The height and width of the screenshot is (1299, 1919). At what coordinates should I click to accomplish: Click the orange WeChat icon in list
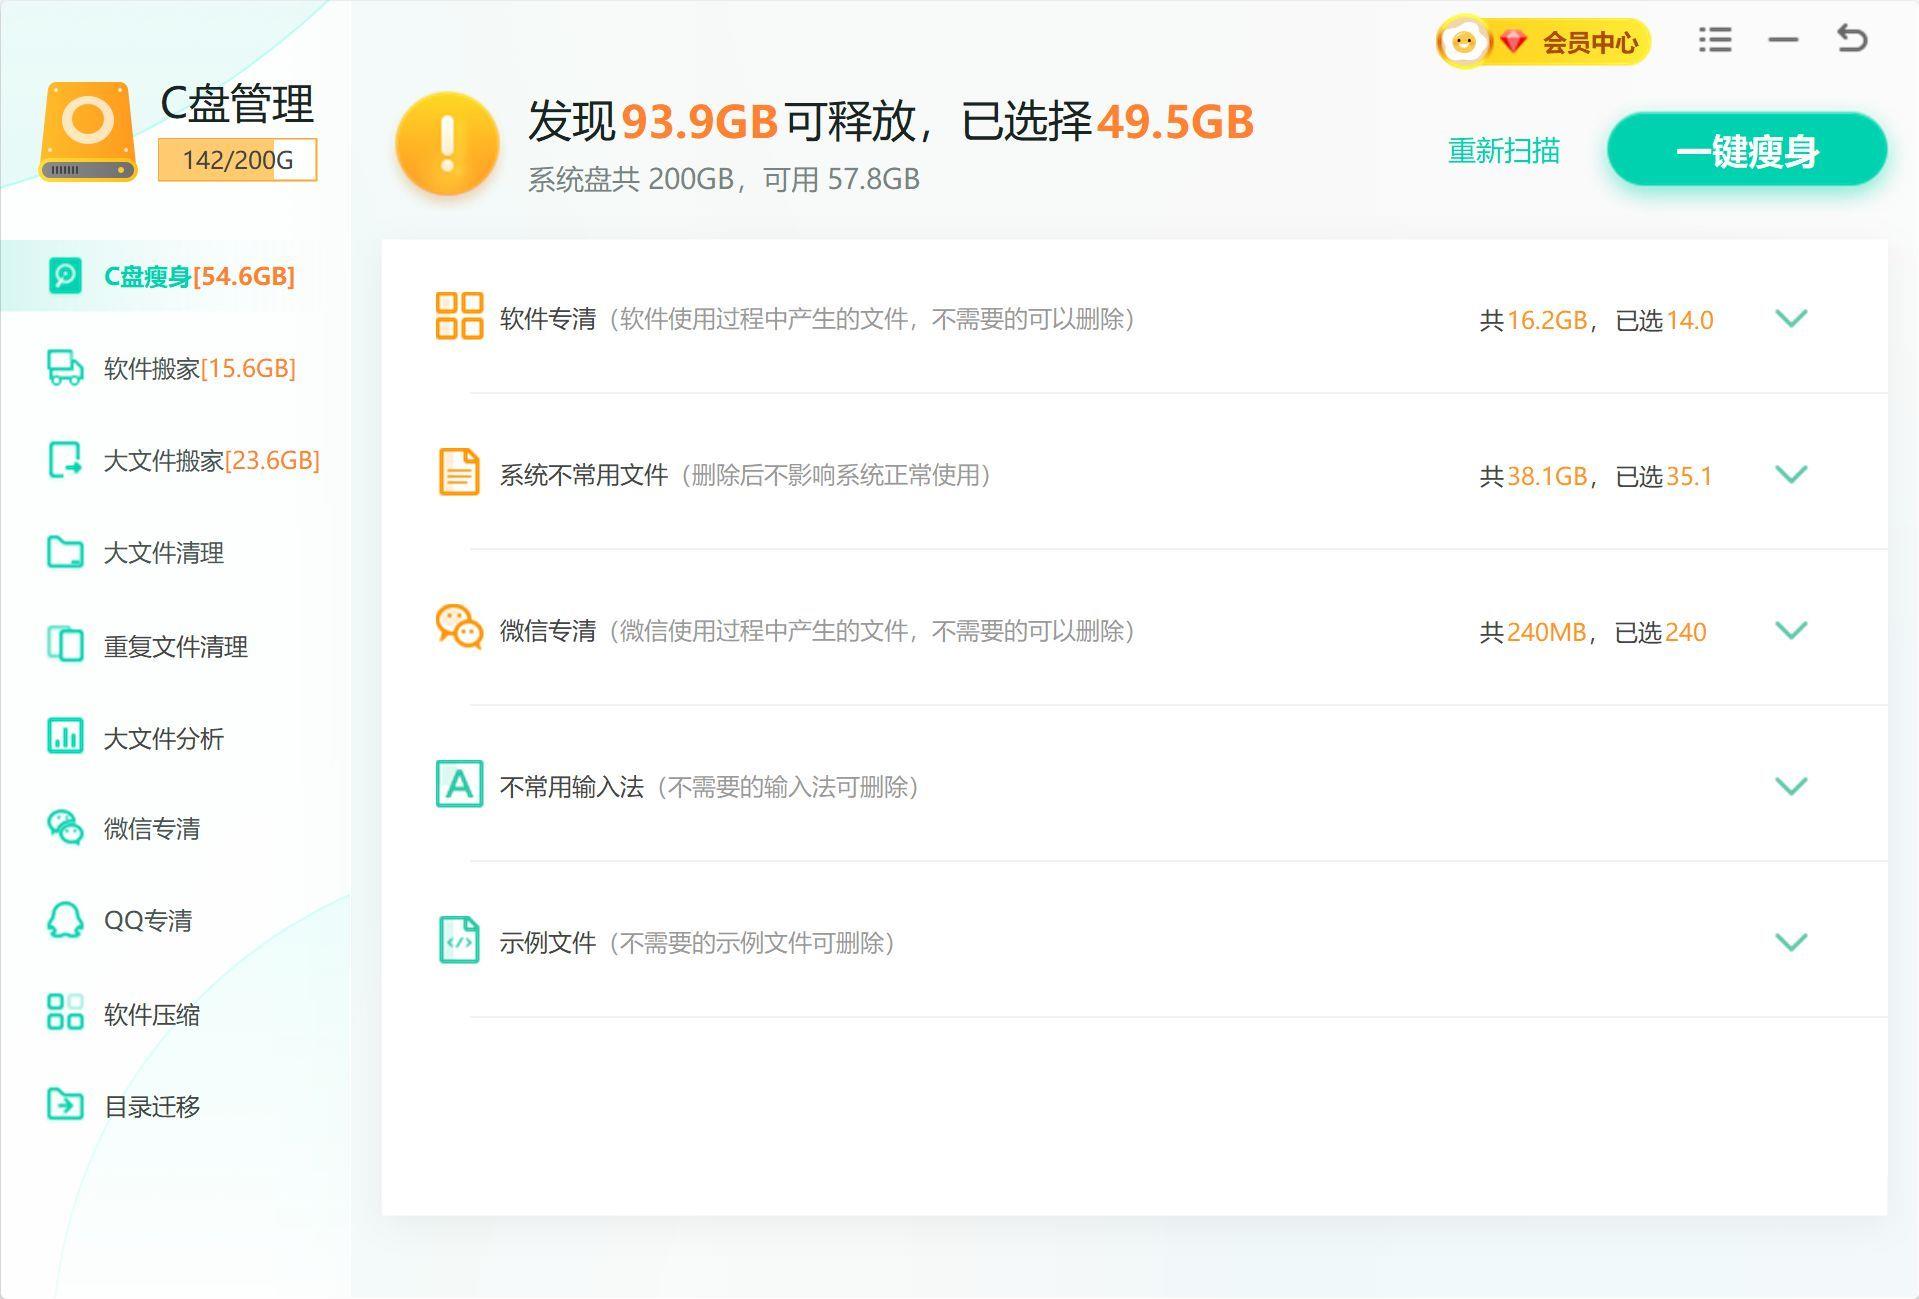(x=459, y=628)
